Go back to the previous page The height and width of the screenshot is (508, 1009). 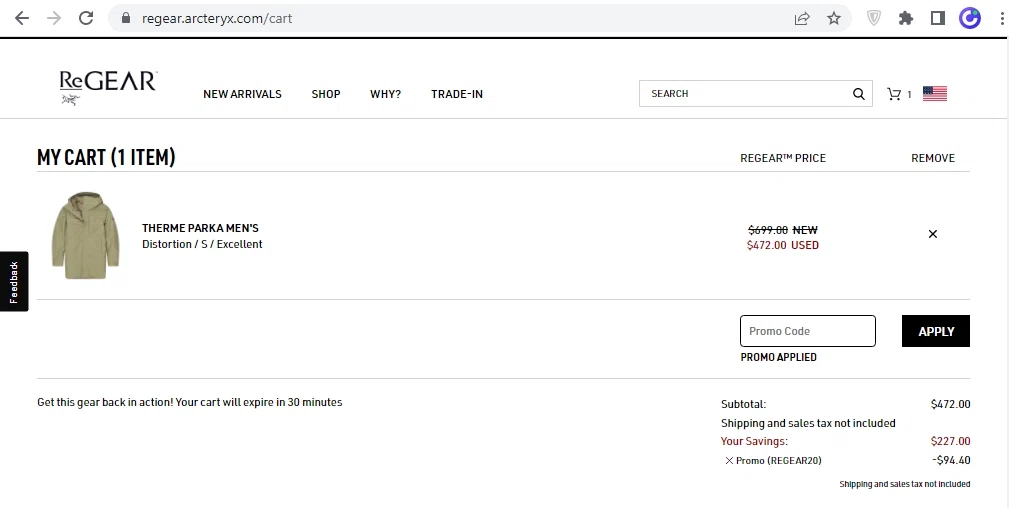[x=22, y=18]
